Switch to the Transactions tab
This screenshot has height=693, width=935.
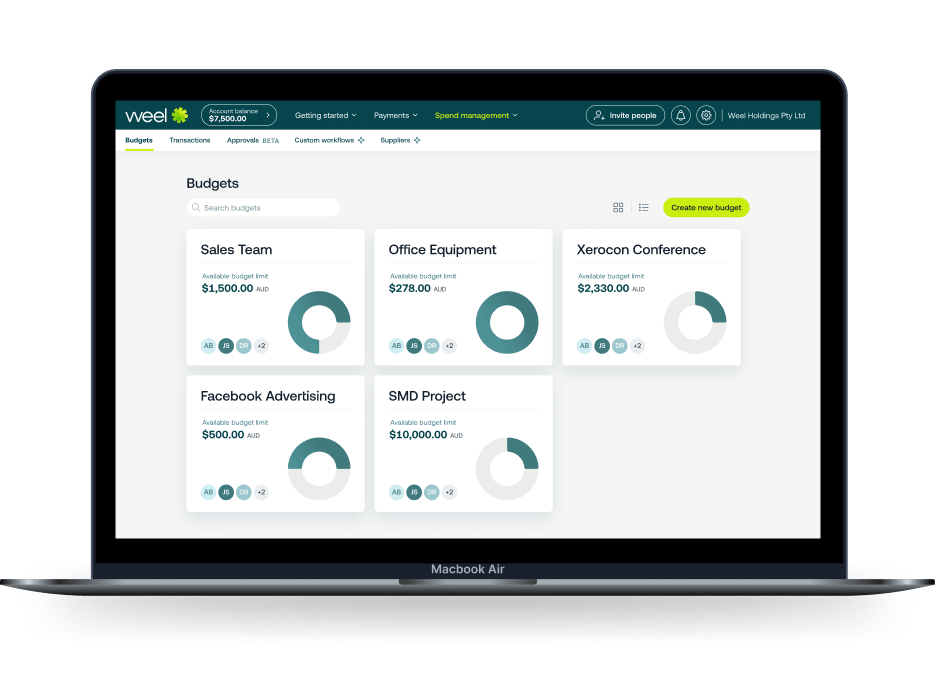[190, 140]
